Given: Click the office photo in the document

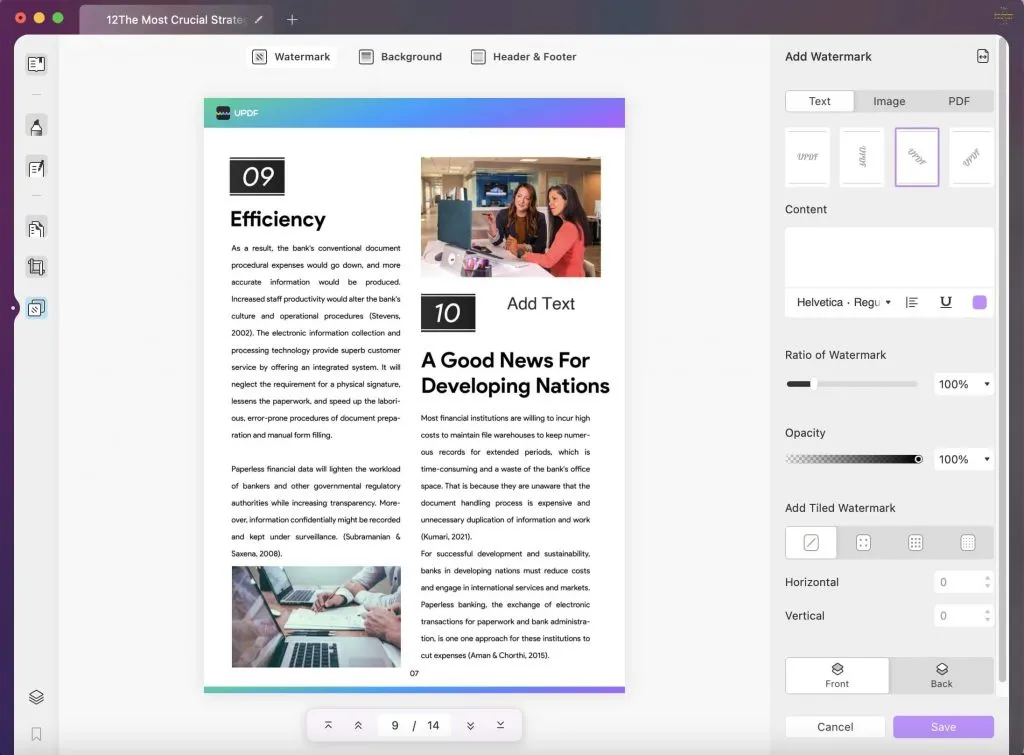Looking at the screenshot, I should [x=511, y=217].
